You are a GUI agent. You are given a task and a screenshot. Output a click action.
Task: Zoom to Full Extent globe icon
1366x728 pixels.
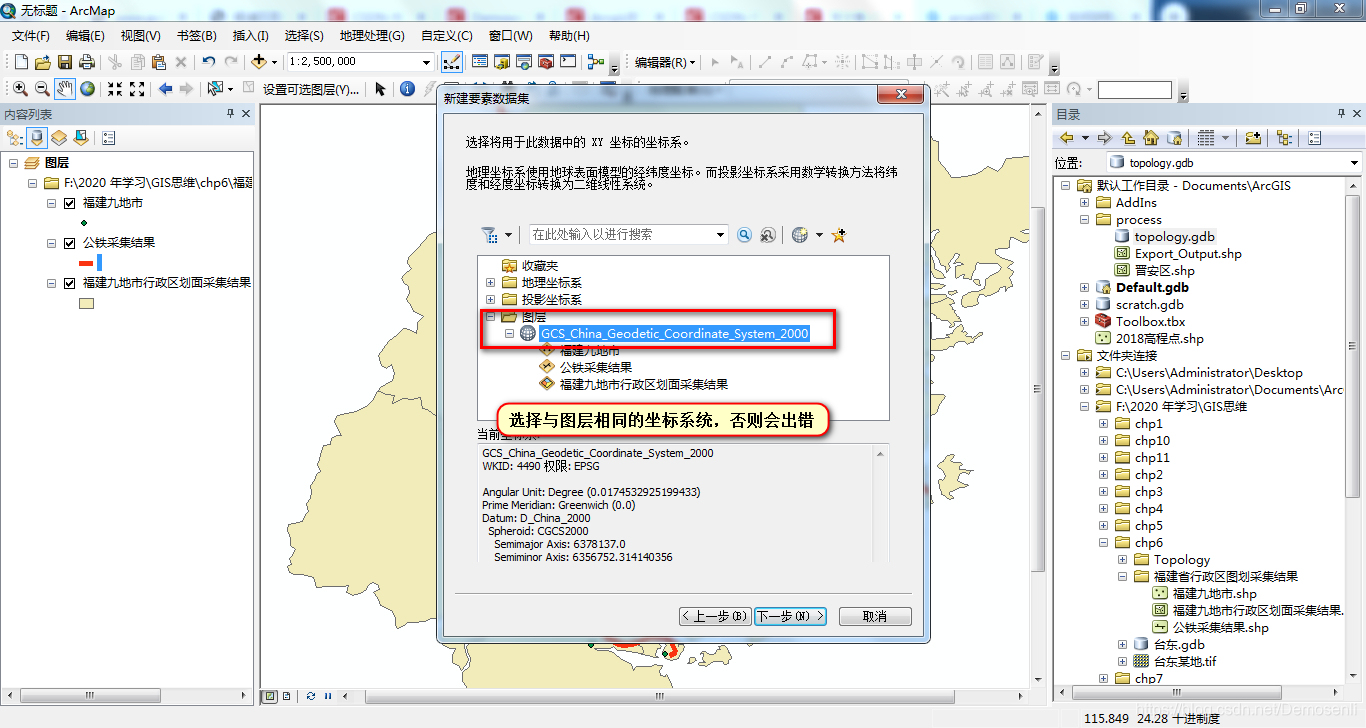(x=88, y=89)
